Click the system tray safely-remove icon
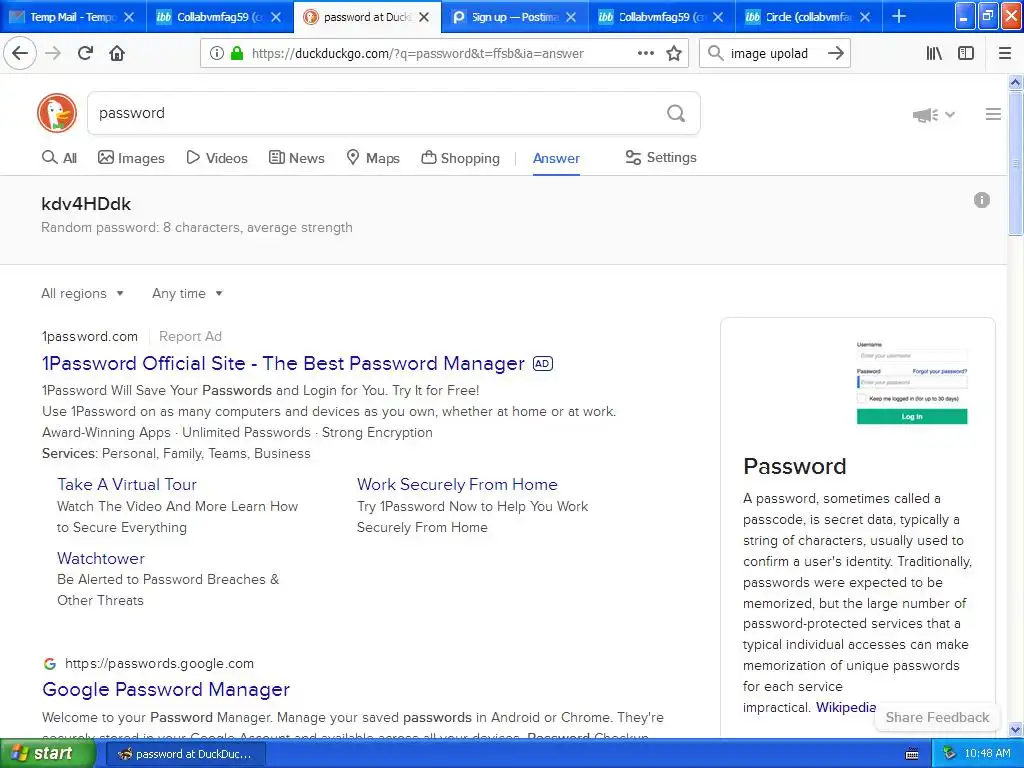 pos(950,754)
